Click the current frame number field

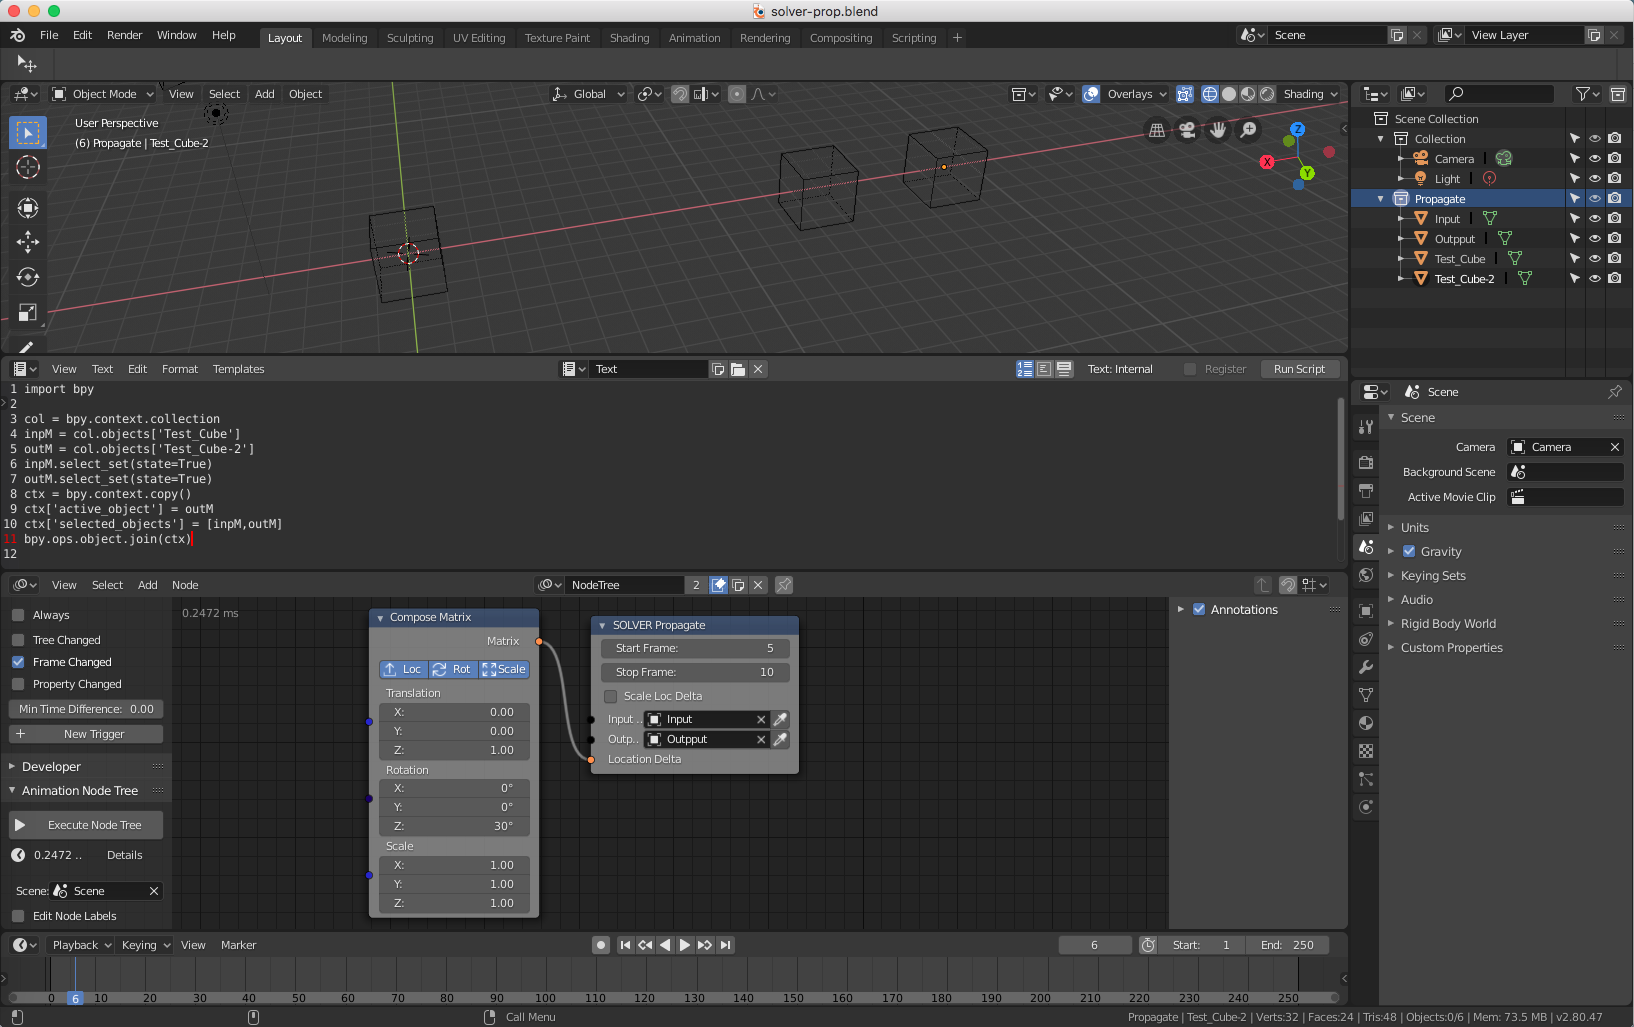[x=1094, y=945]
